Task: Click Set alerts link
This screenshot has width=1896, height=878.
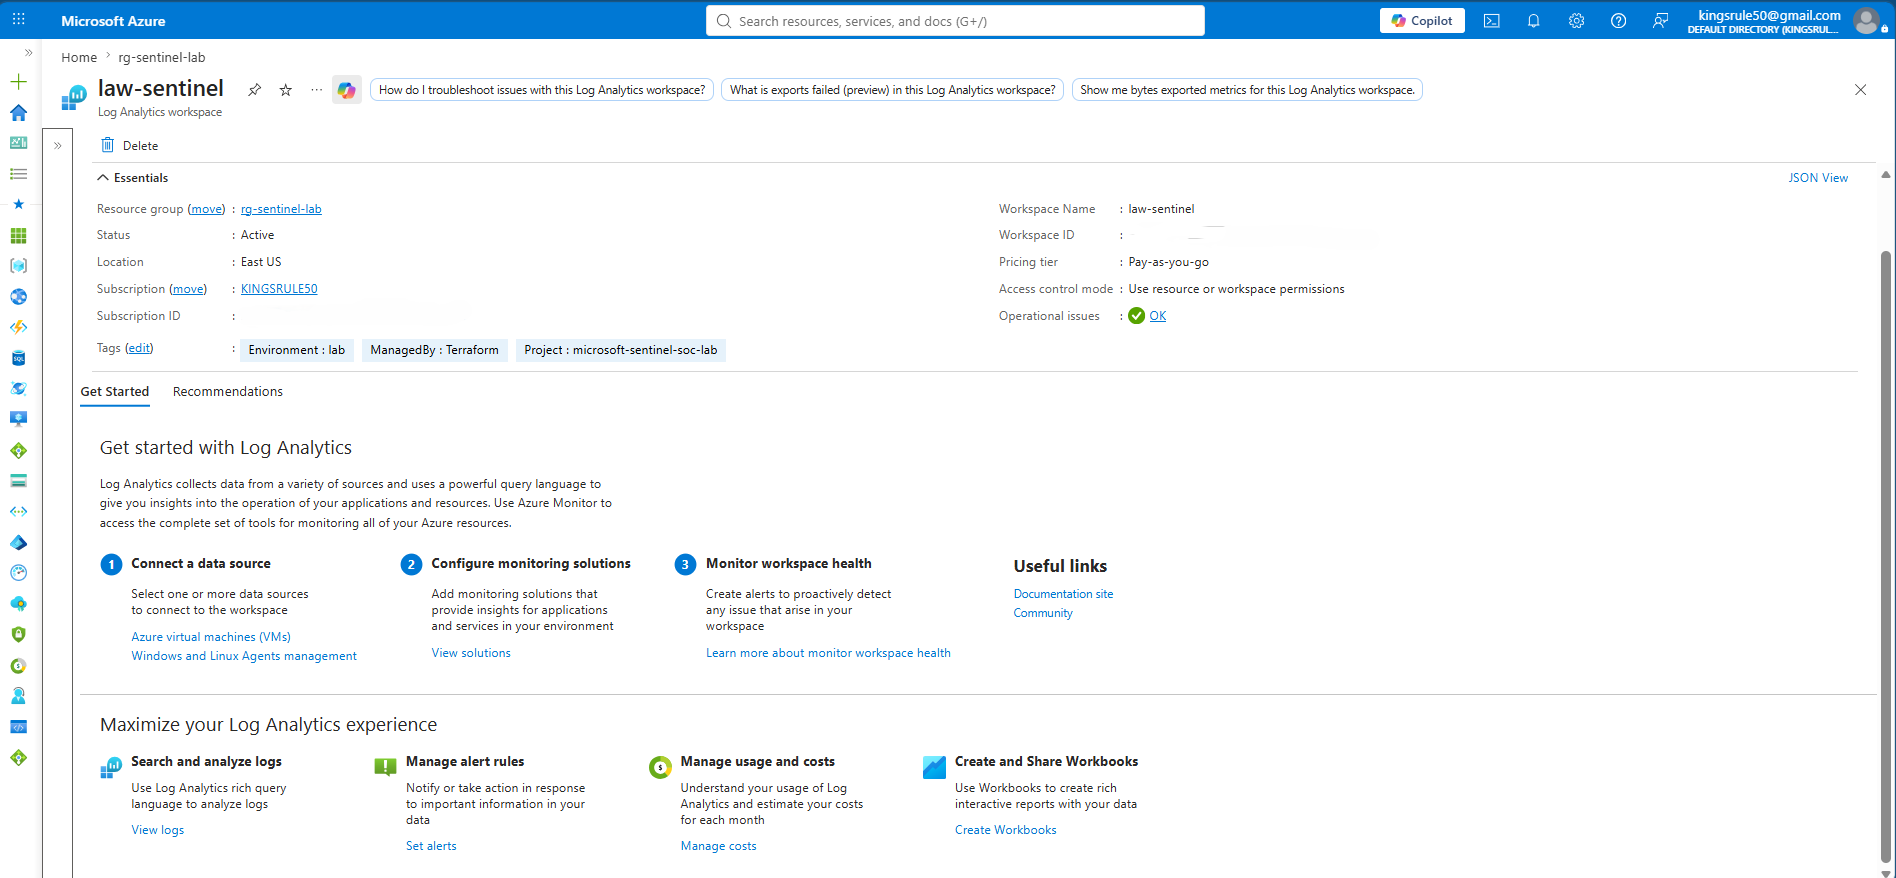Action: [431, 846]
